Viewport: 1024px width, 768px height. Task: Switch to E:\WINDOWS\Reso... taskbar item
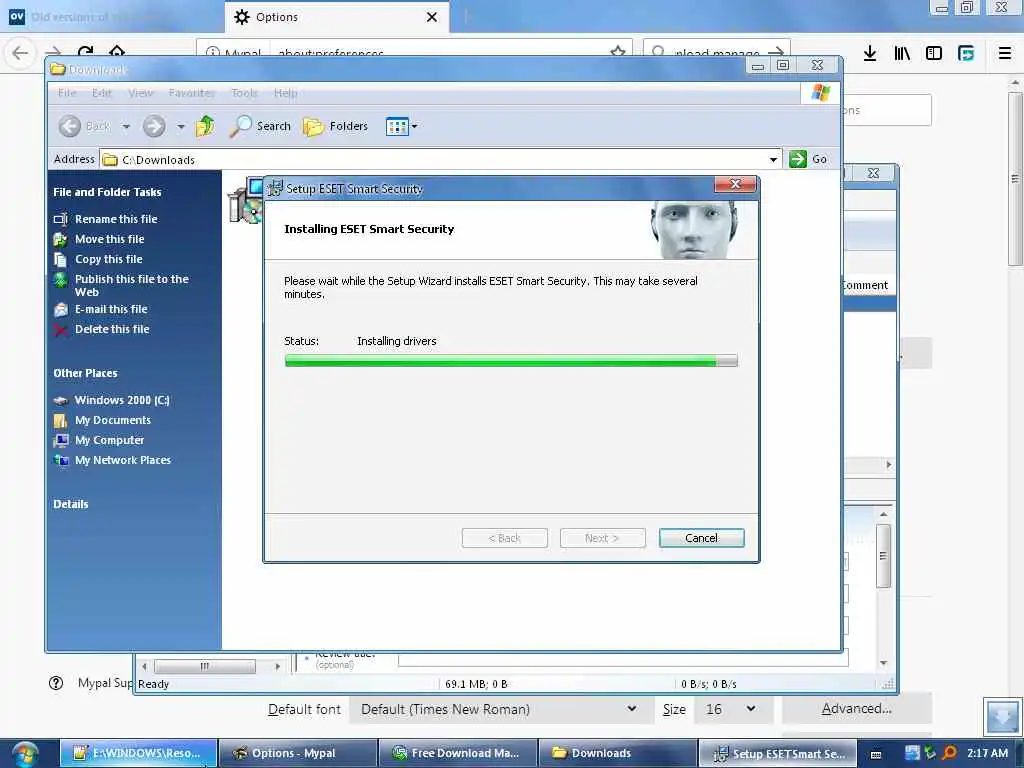(x=138, y=753)
